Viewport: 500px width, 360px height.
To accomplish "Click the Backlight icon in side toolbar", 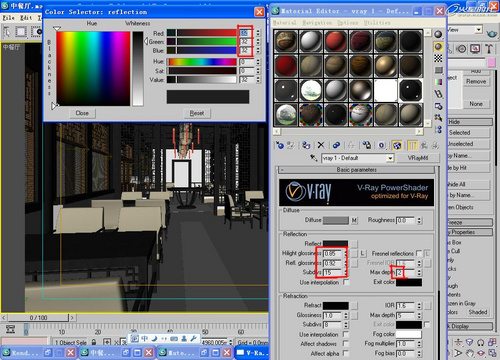I will (x=438, y=46).
